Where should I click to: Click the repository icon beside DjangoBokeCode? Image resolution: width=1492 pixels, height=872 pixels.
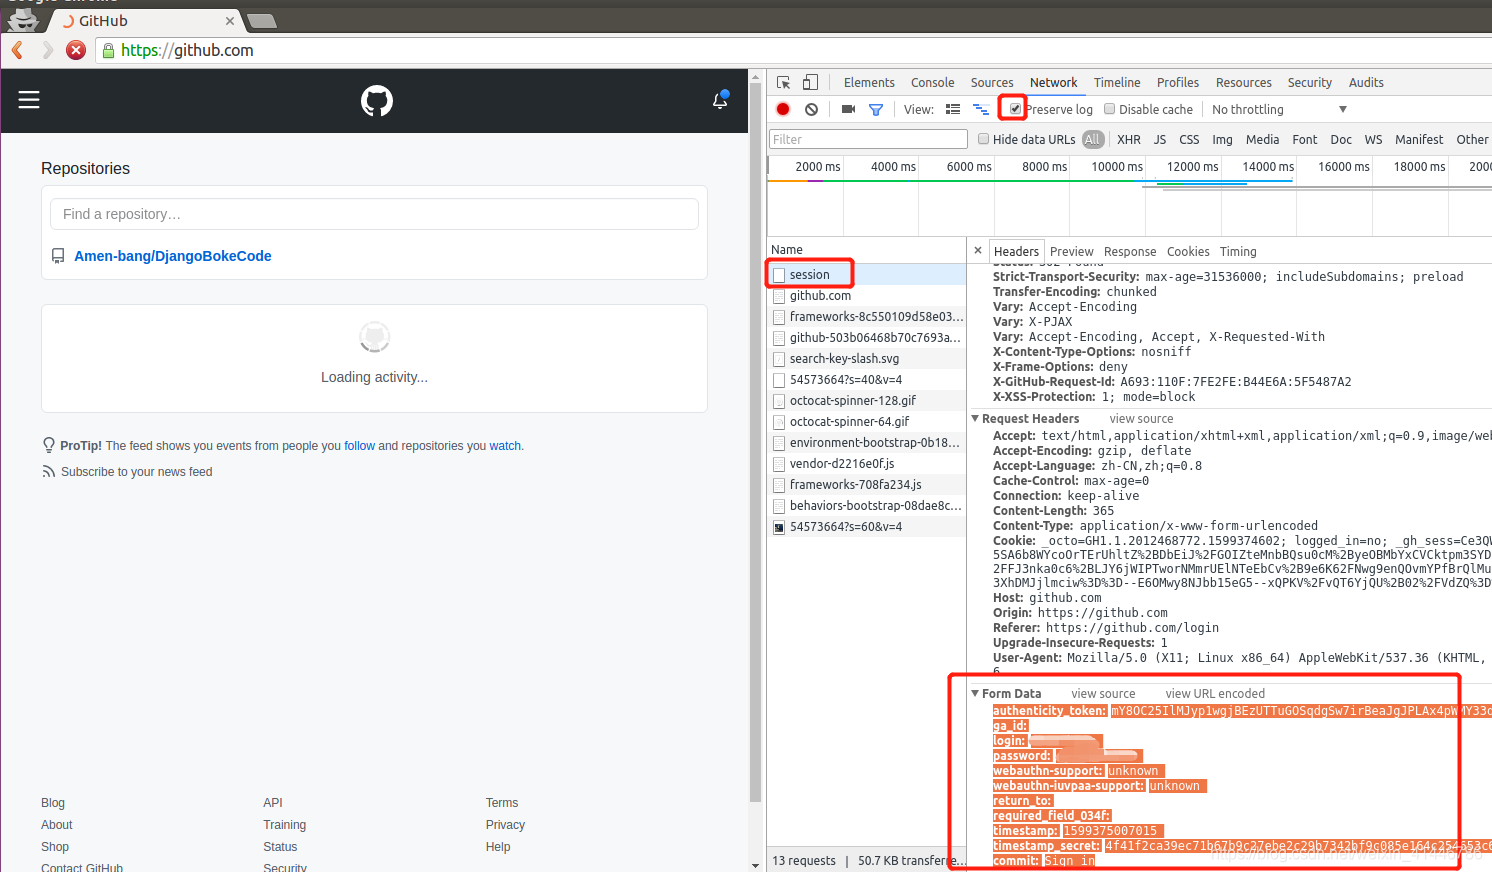pyautogui.click(x=58, y=256)
